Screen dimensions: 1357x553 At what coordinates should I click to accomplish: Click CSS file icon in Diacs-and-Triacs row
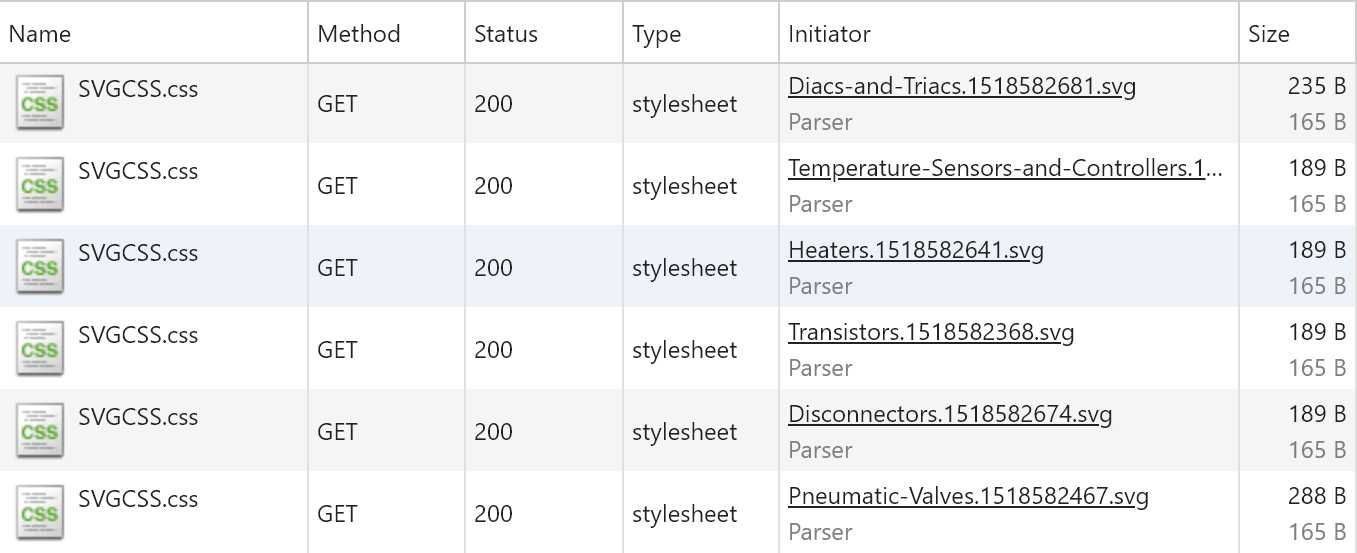(40, 103)
